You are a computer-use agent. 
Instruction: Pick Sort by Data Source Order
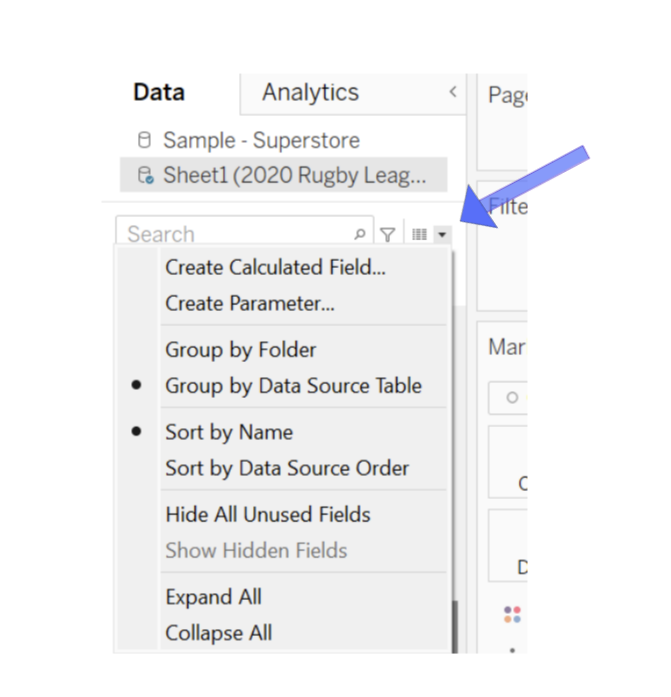point(287,468)
